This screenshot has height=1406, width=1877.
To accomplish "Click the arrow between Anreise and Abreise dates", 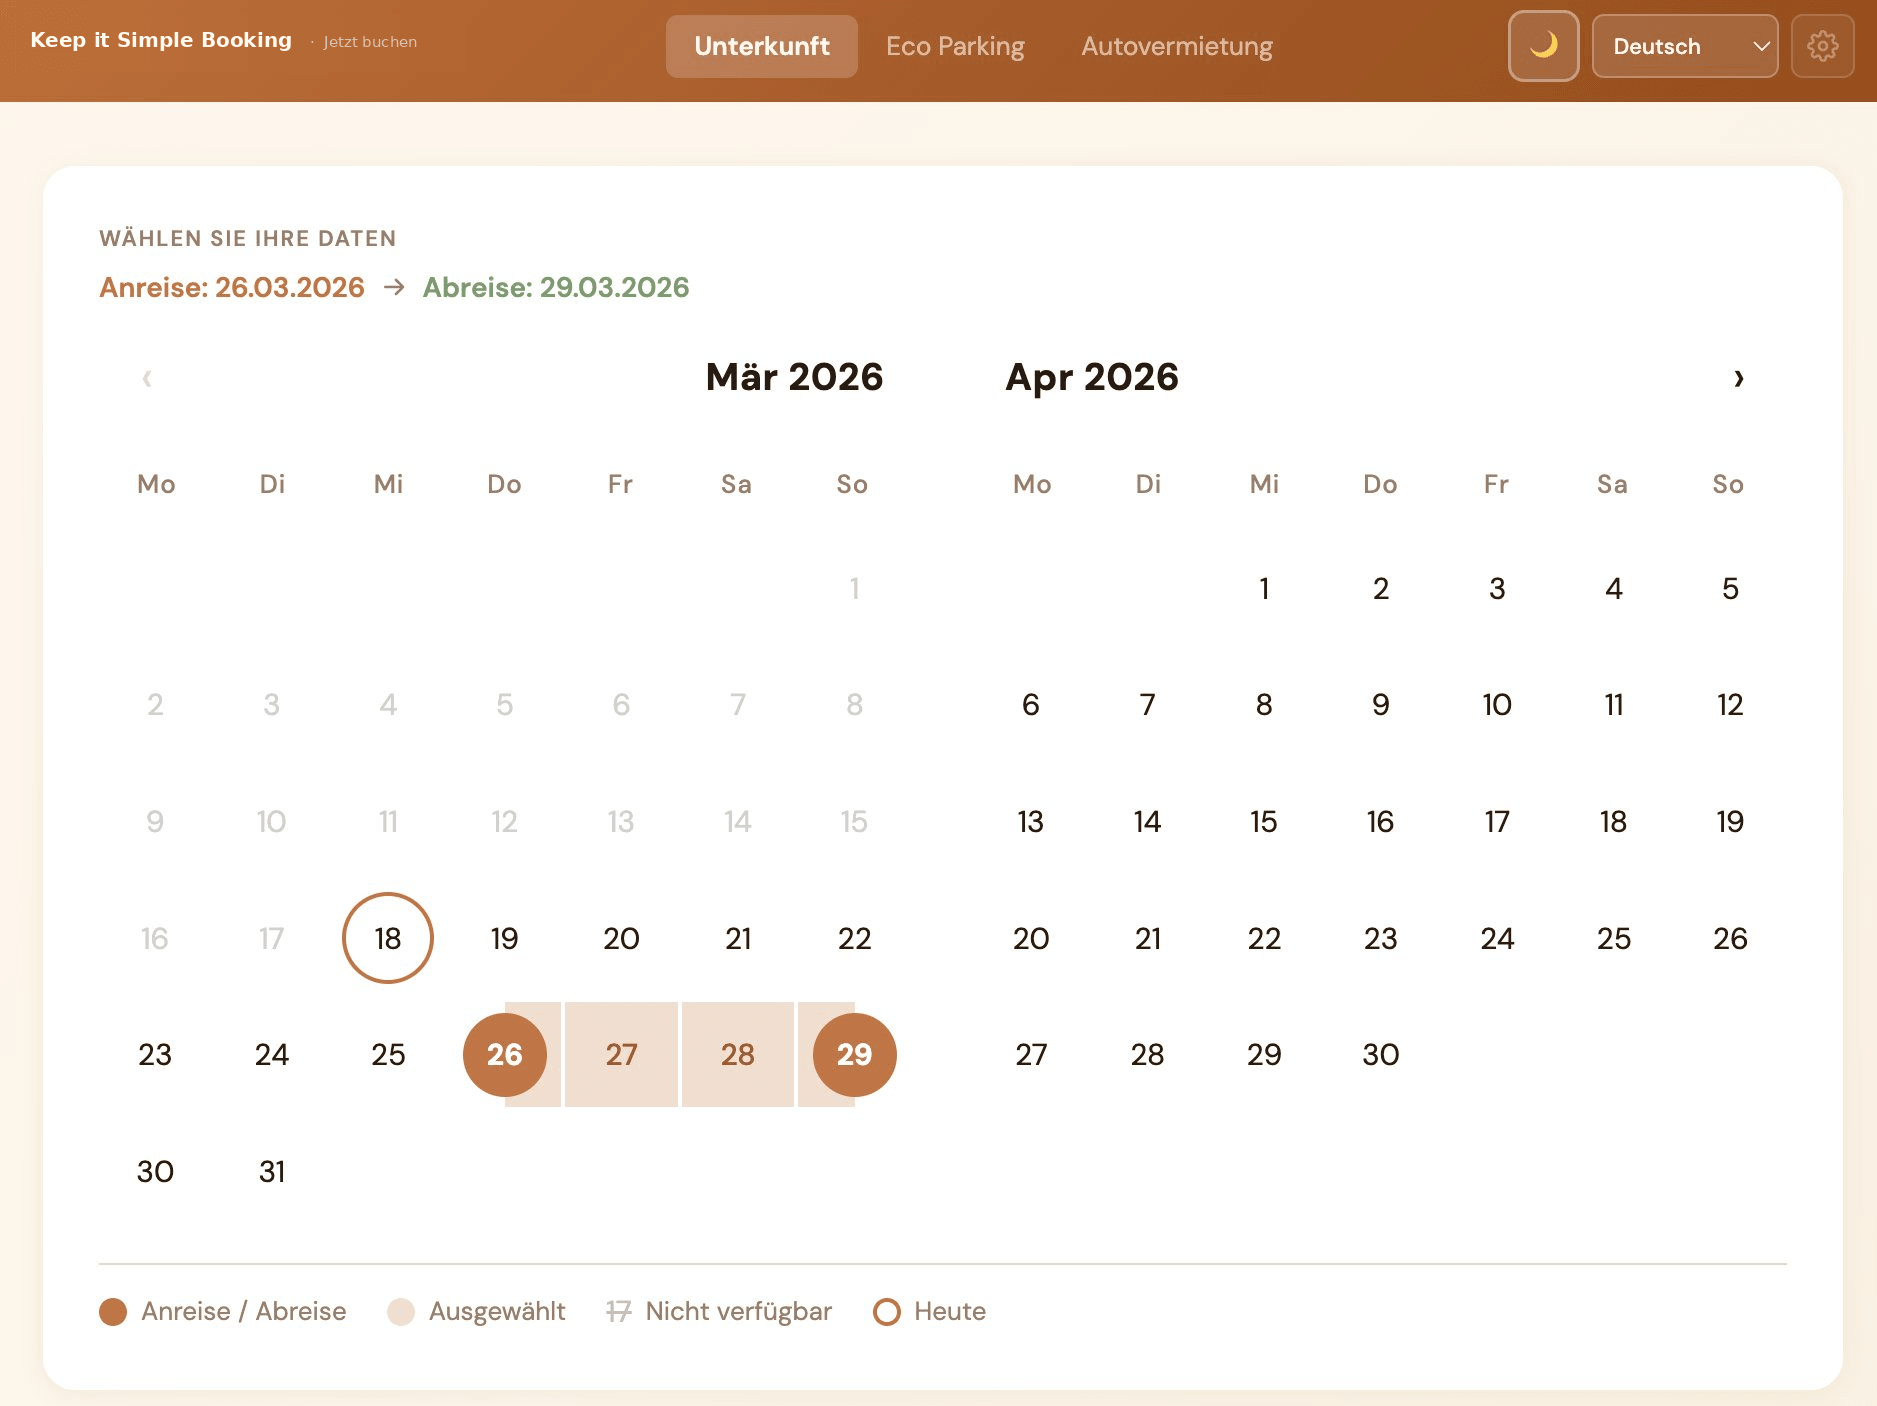I will (394, 287).
